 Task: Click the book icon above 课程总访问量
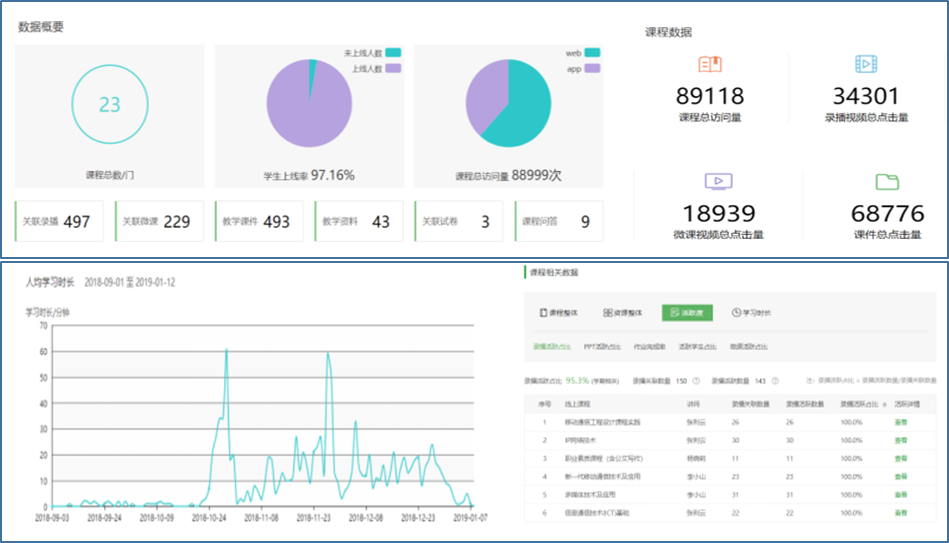pos(710,65)
